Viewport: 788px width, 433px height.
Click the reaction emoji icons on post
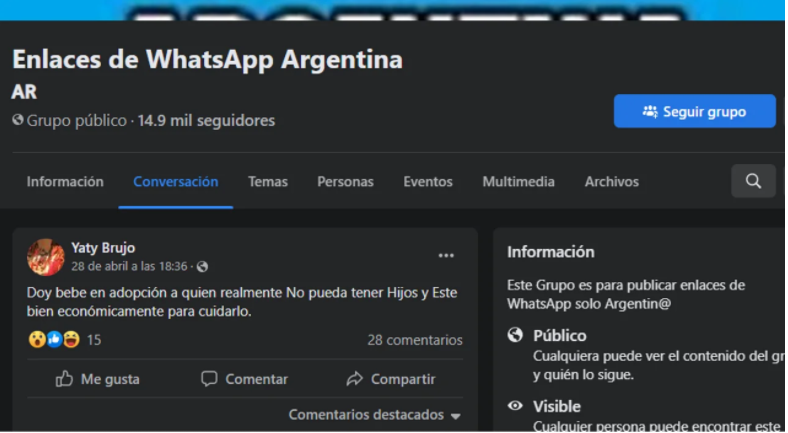pyautogui.click(x=53, y=340)
